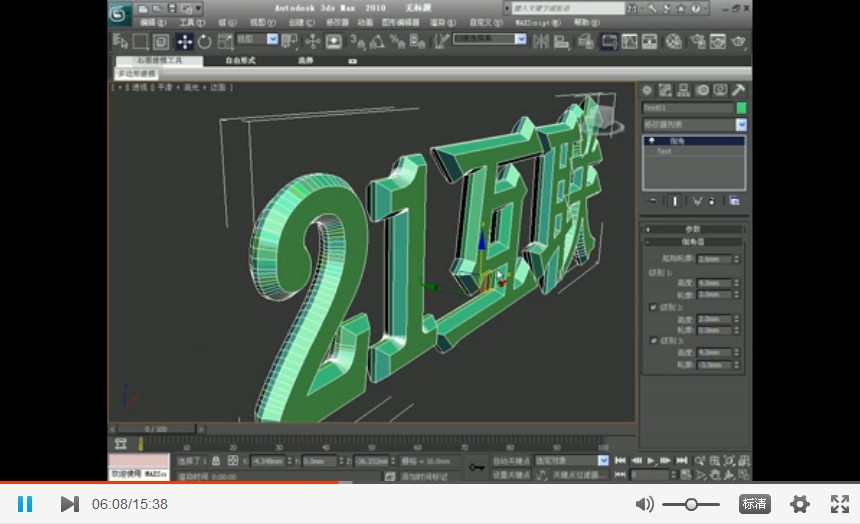Select the 倒角 (Bevel) modifier in stack
Image resolution: width=860 pixels, height=524 pixels.
tap(694, 141)
